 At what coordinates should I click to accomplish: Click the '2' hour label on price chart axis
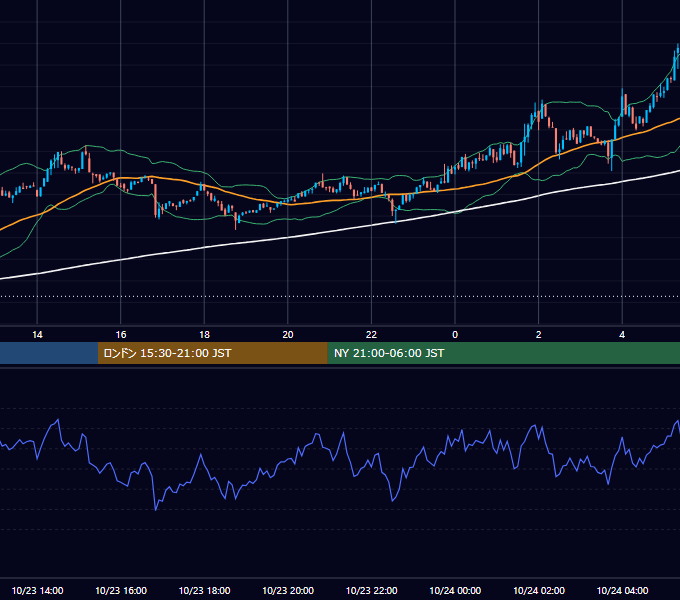tap(538, 335)
